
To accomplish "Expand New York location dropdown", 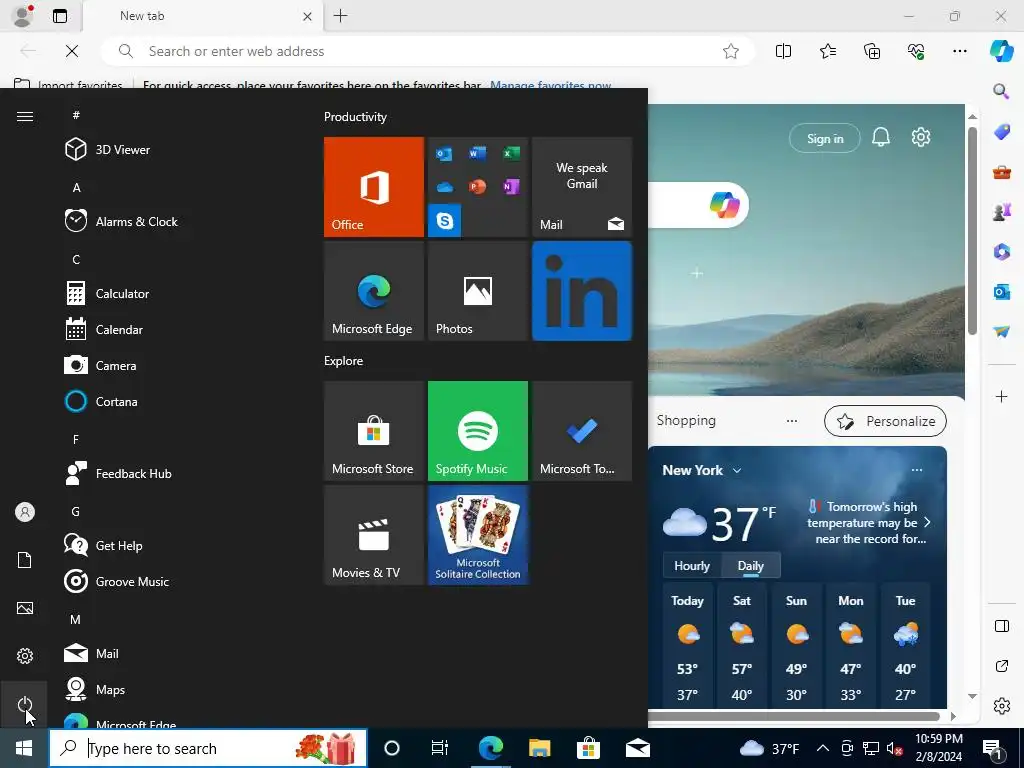I will point(737,470).
